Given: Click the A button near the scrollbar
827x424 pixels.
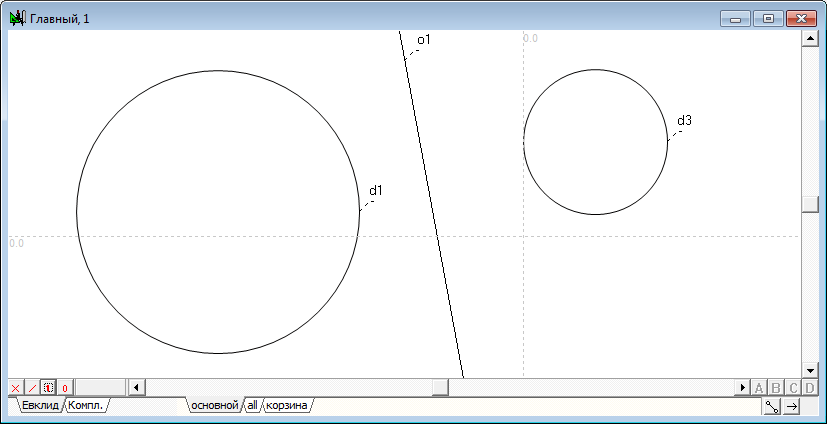Looking at the screenshot, I should tap(759, 388).
